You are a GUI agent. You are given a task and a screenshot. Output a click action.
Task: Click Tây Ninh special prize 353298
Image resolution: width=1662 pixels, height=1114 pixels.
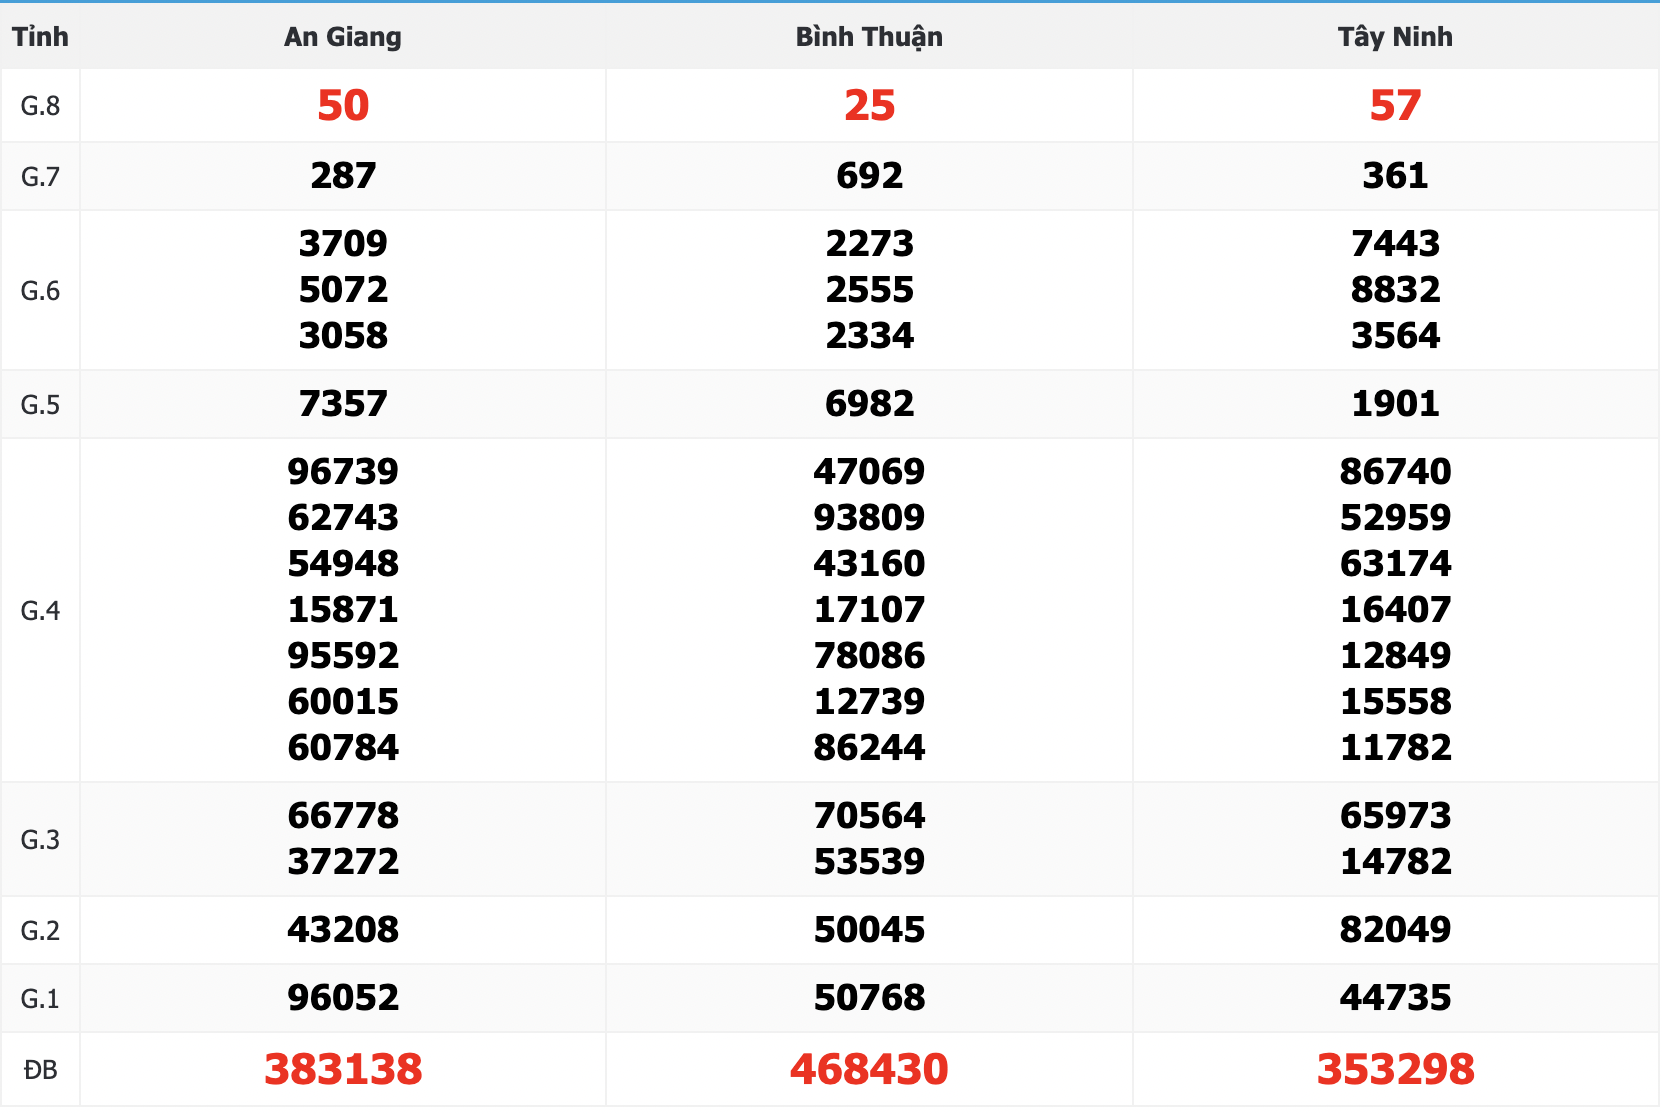[x=1395, y=1069]
